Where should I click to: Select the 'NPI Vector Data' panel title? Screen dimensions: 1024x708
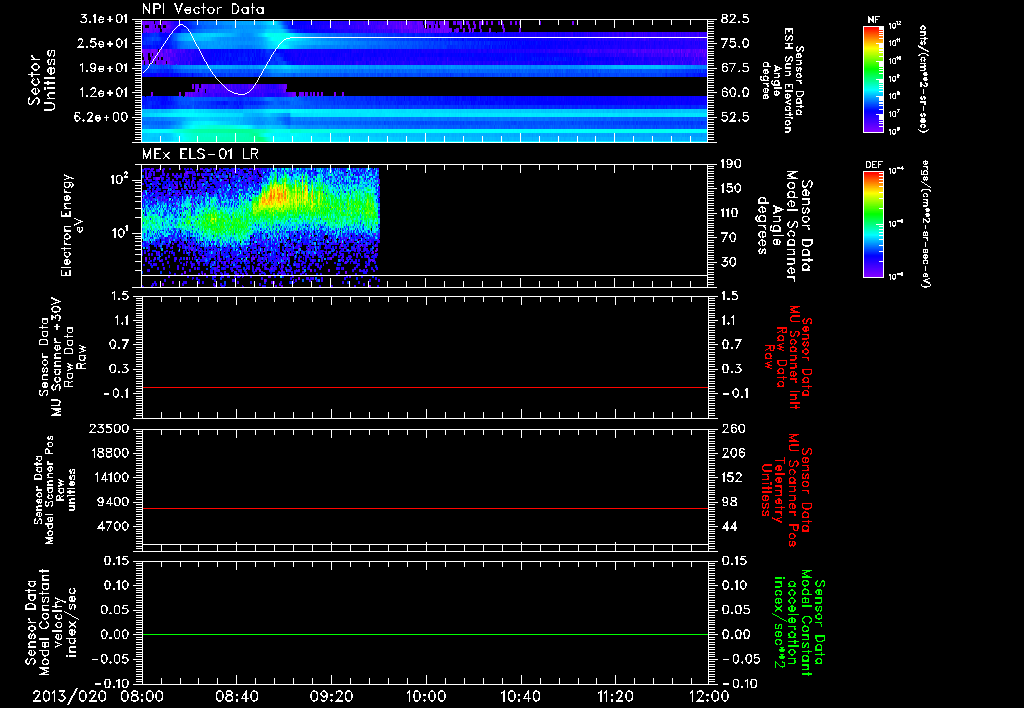(203, 9)
